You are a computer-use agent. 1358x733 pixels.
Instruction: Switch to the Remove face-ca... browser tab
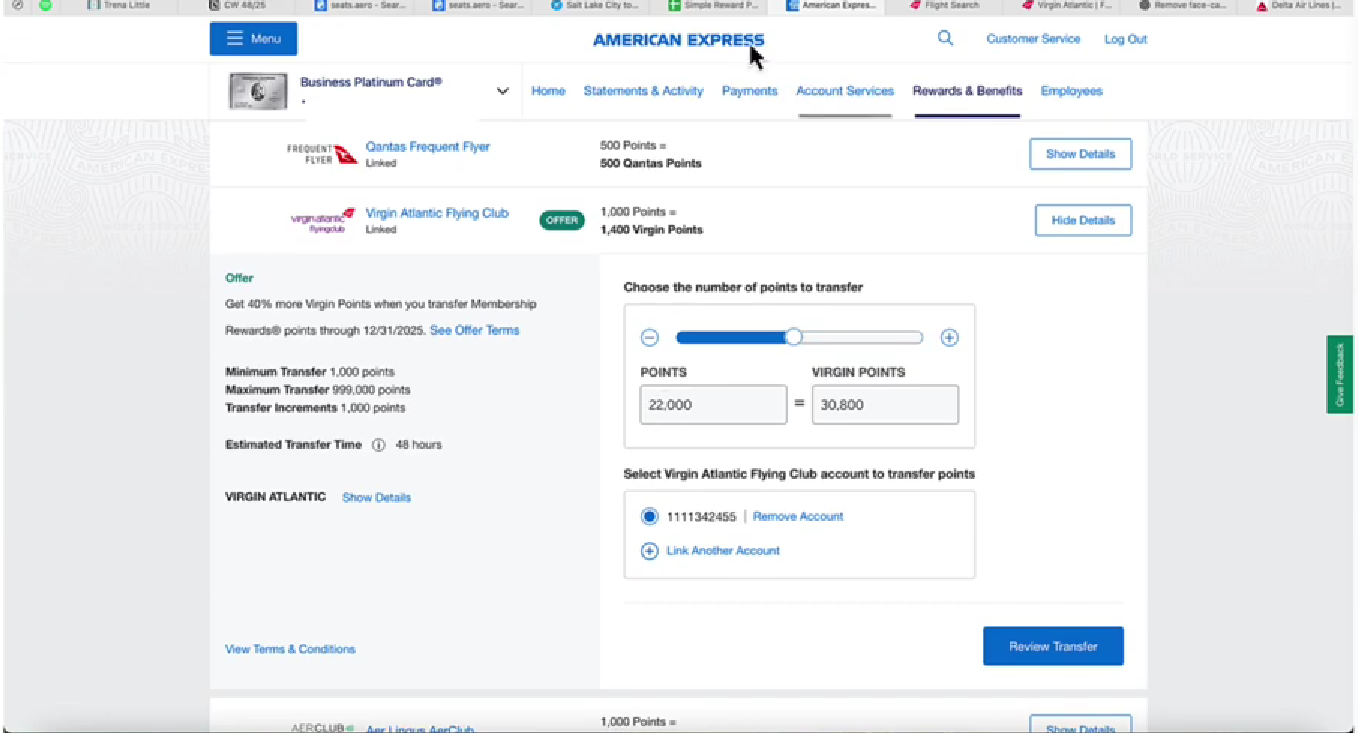pos(1182,6)
